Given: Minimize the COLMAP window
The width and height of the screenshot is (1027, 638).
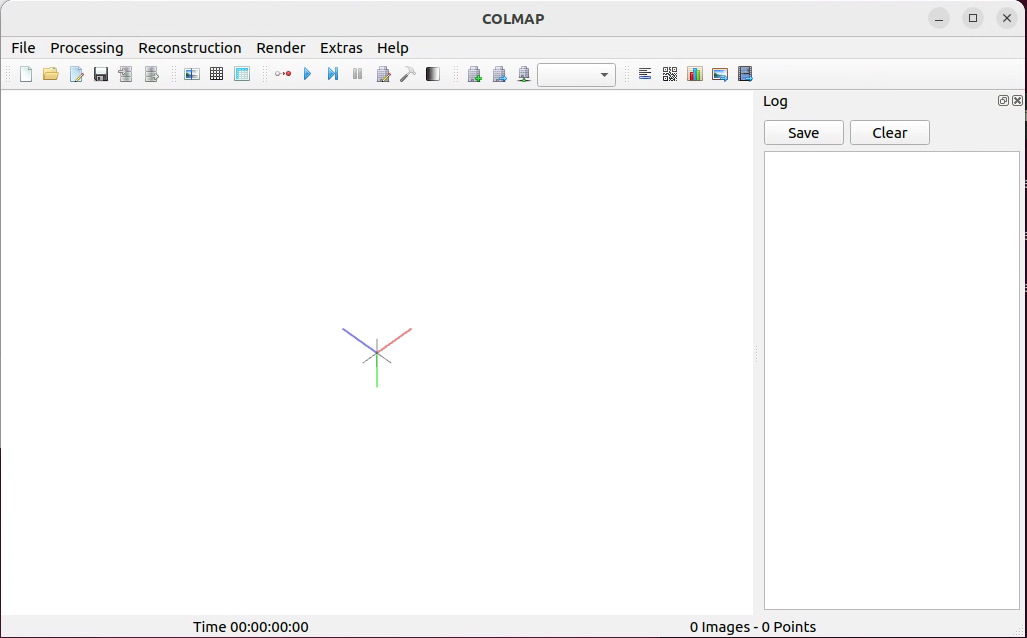Looking at the screenshot, I should [x=939, y=18].
